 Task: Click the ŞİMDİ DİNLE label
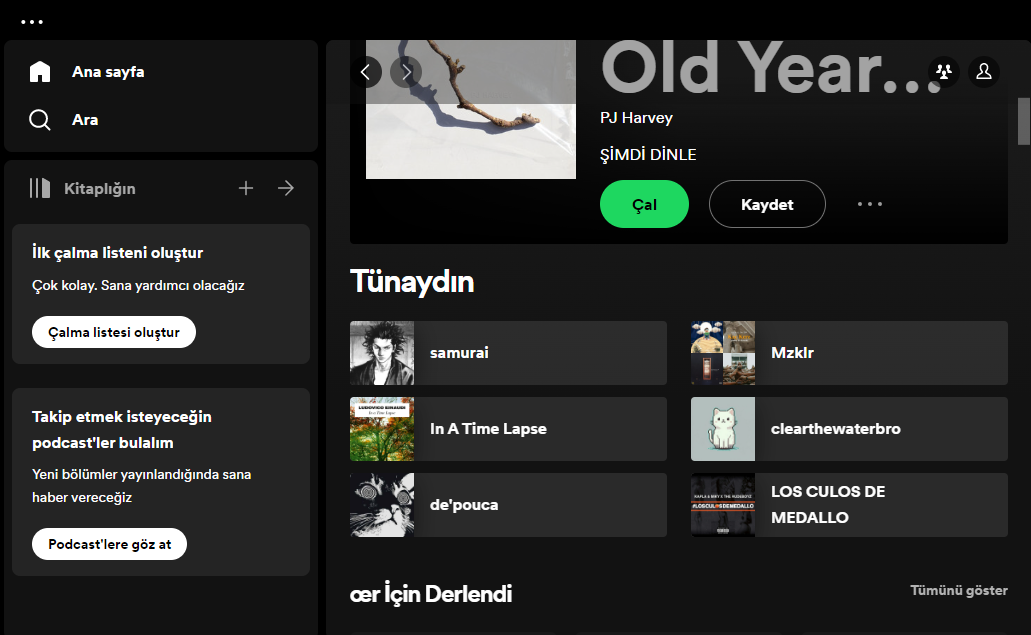pos(648,155)
